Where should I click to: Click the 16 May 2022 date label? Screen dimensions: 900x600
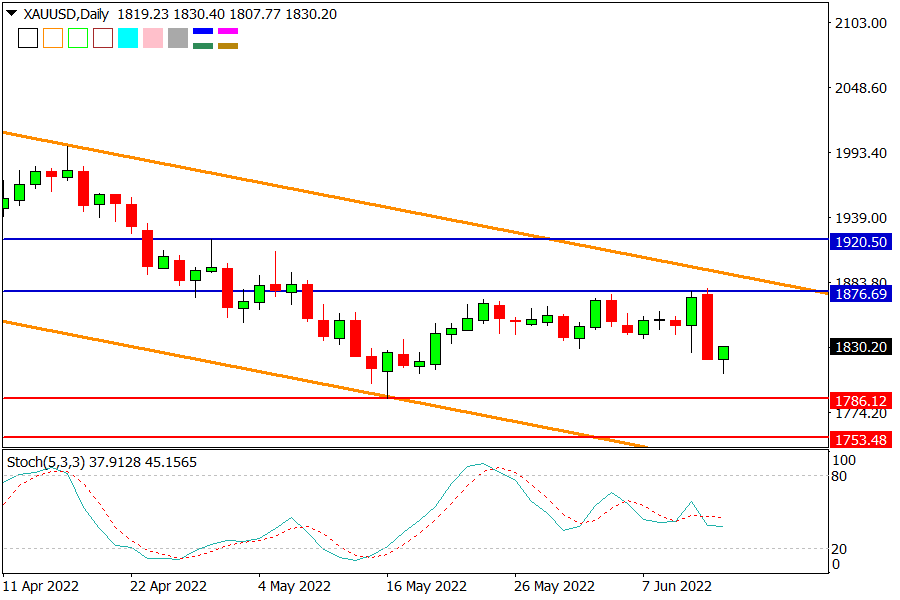coord(426,586)
